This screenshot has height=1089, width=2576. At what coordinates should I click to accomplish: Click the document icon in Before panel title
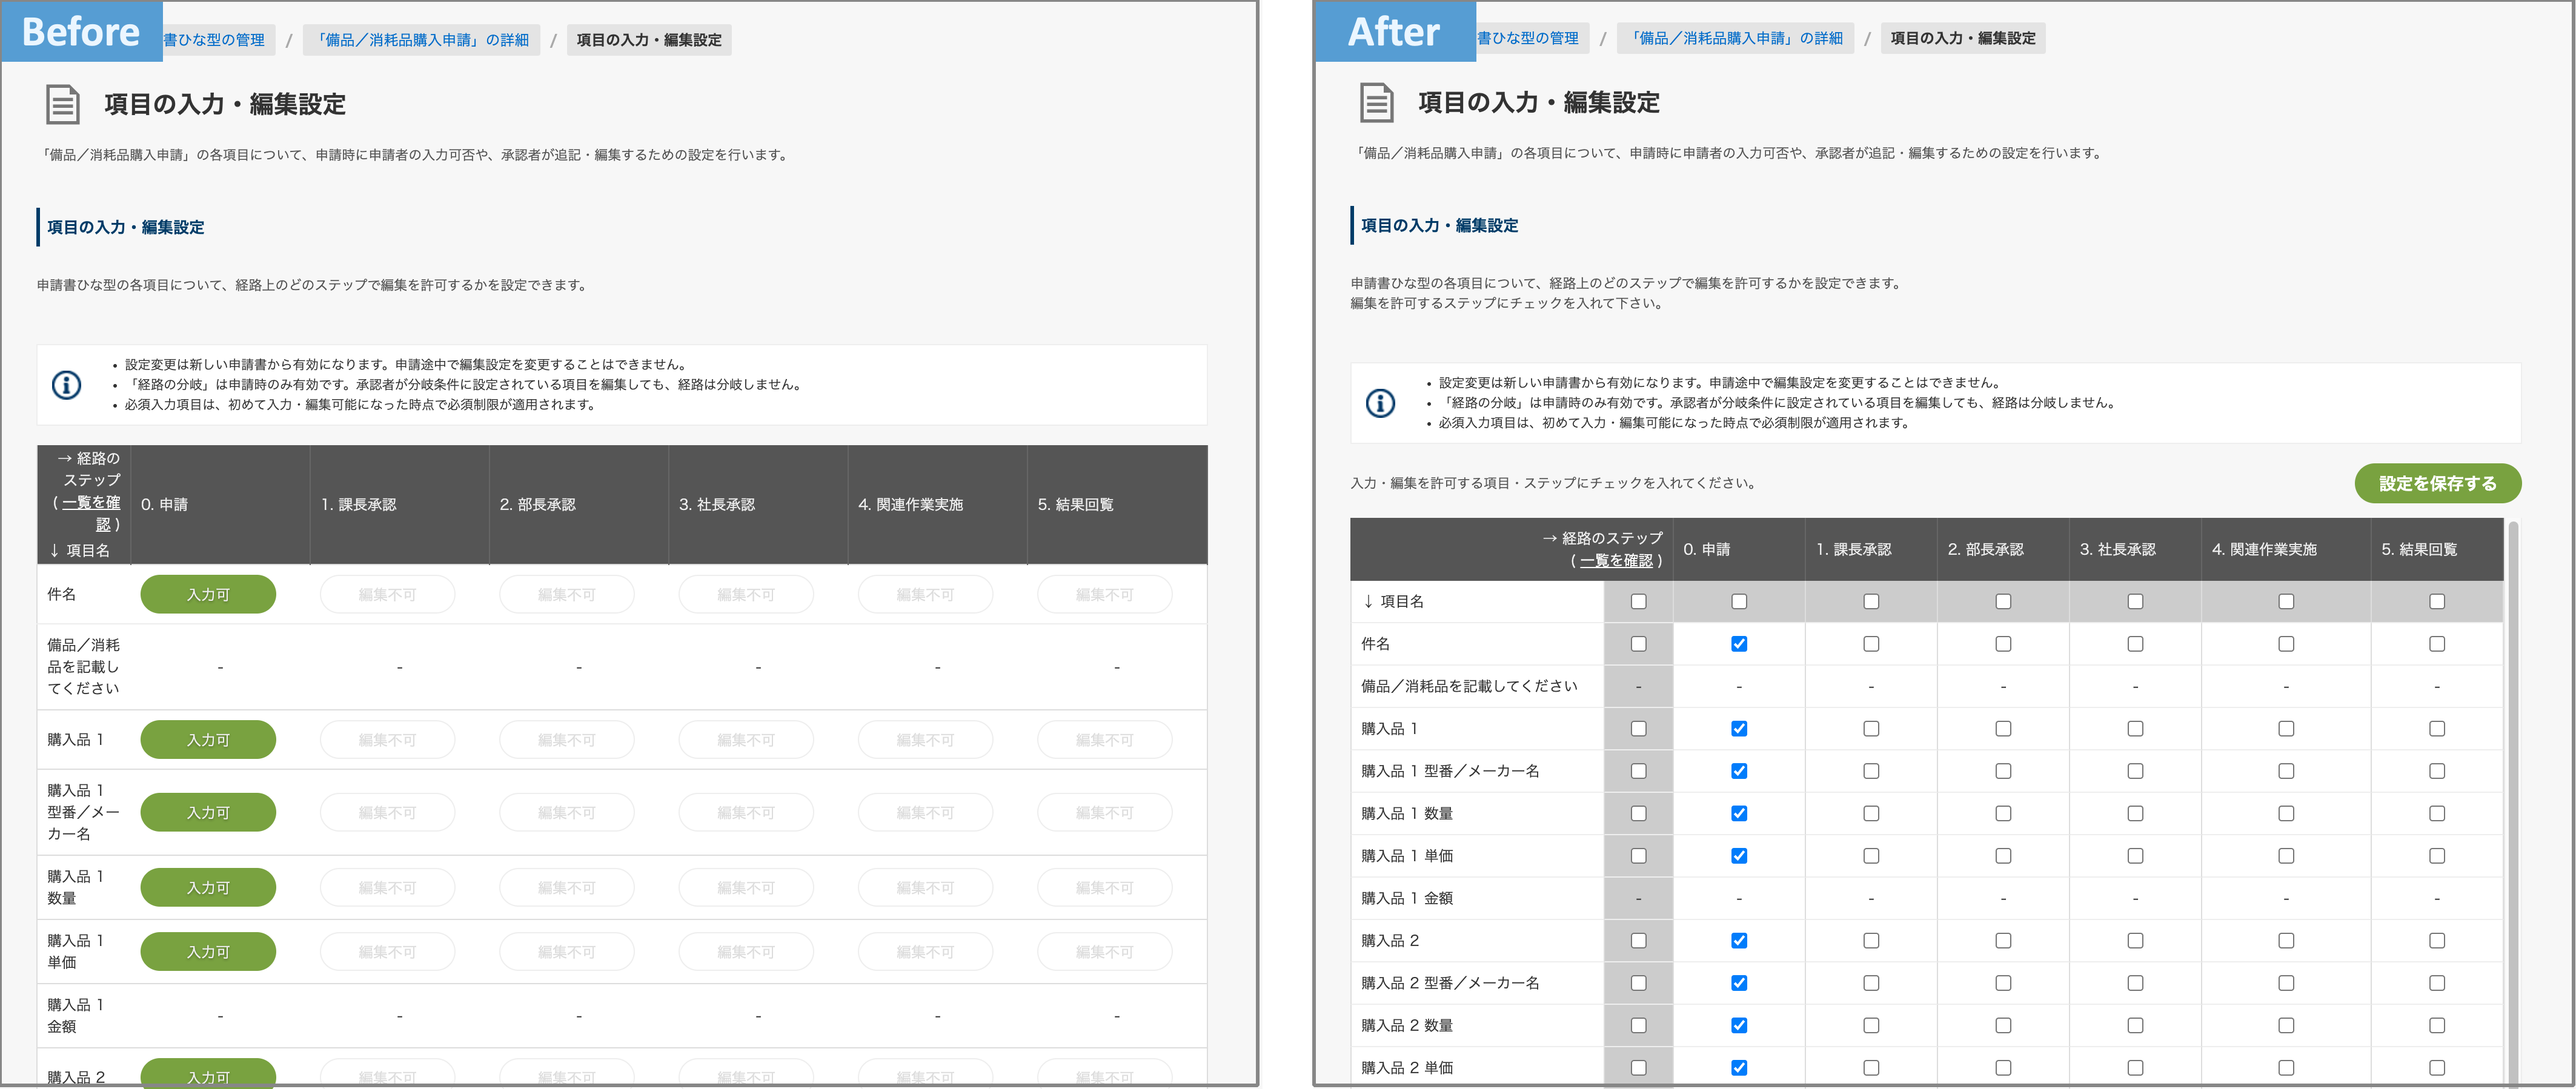tap(63, 104)
